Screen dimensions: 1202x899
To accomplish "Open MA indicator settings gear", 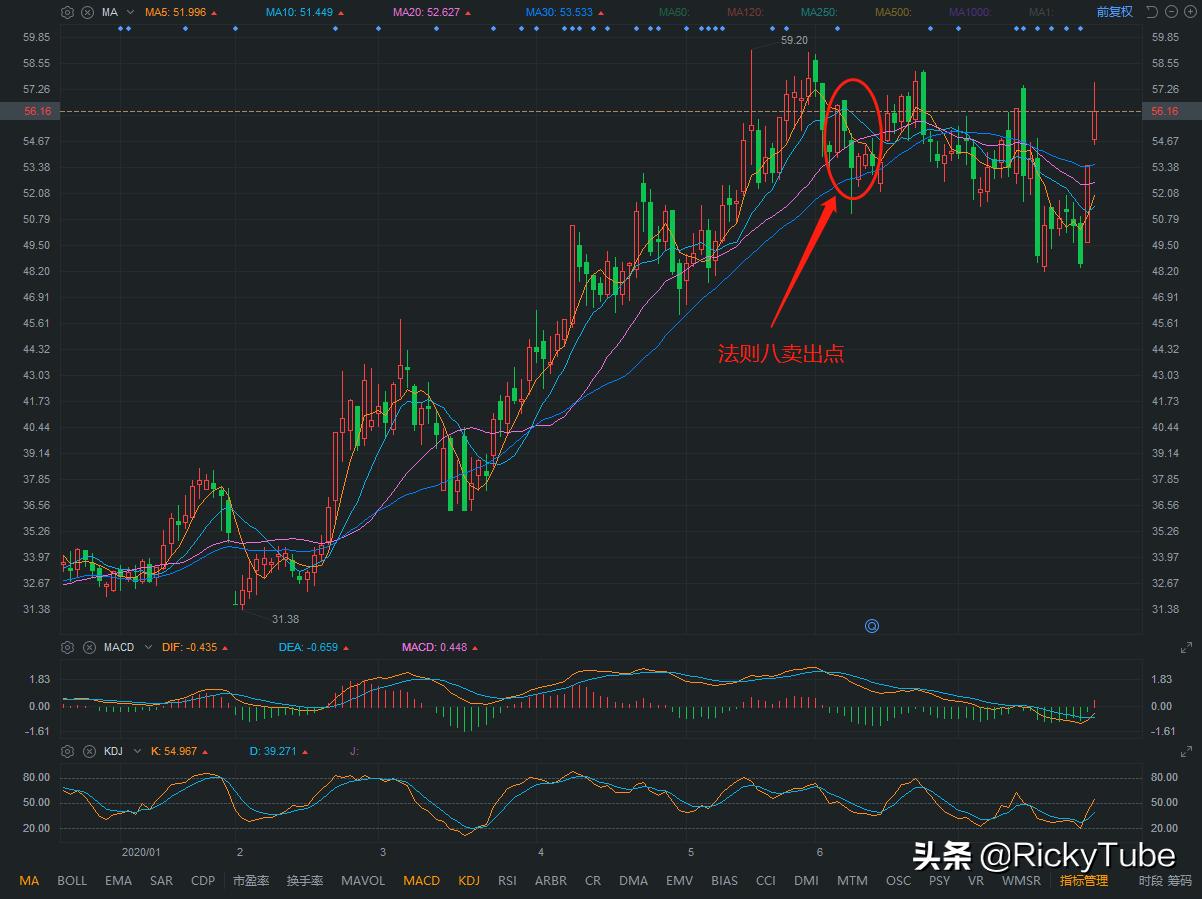I will coord(68,12).
